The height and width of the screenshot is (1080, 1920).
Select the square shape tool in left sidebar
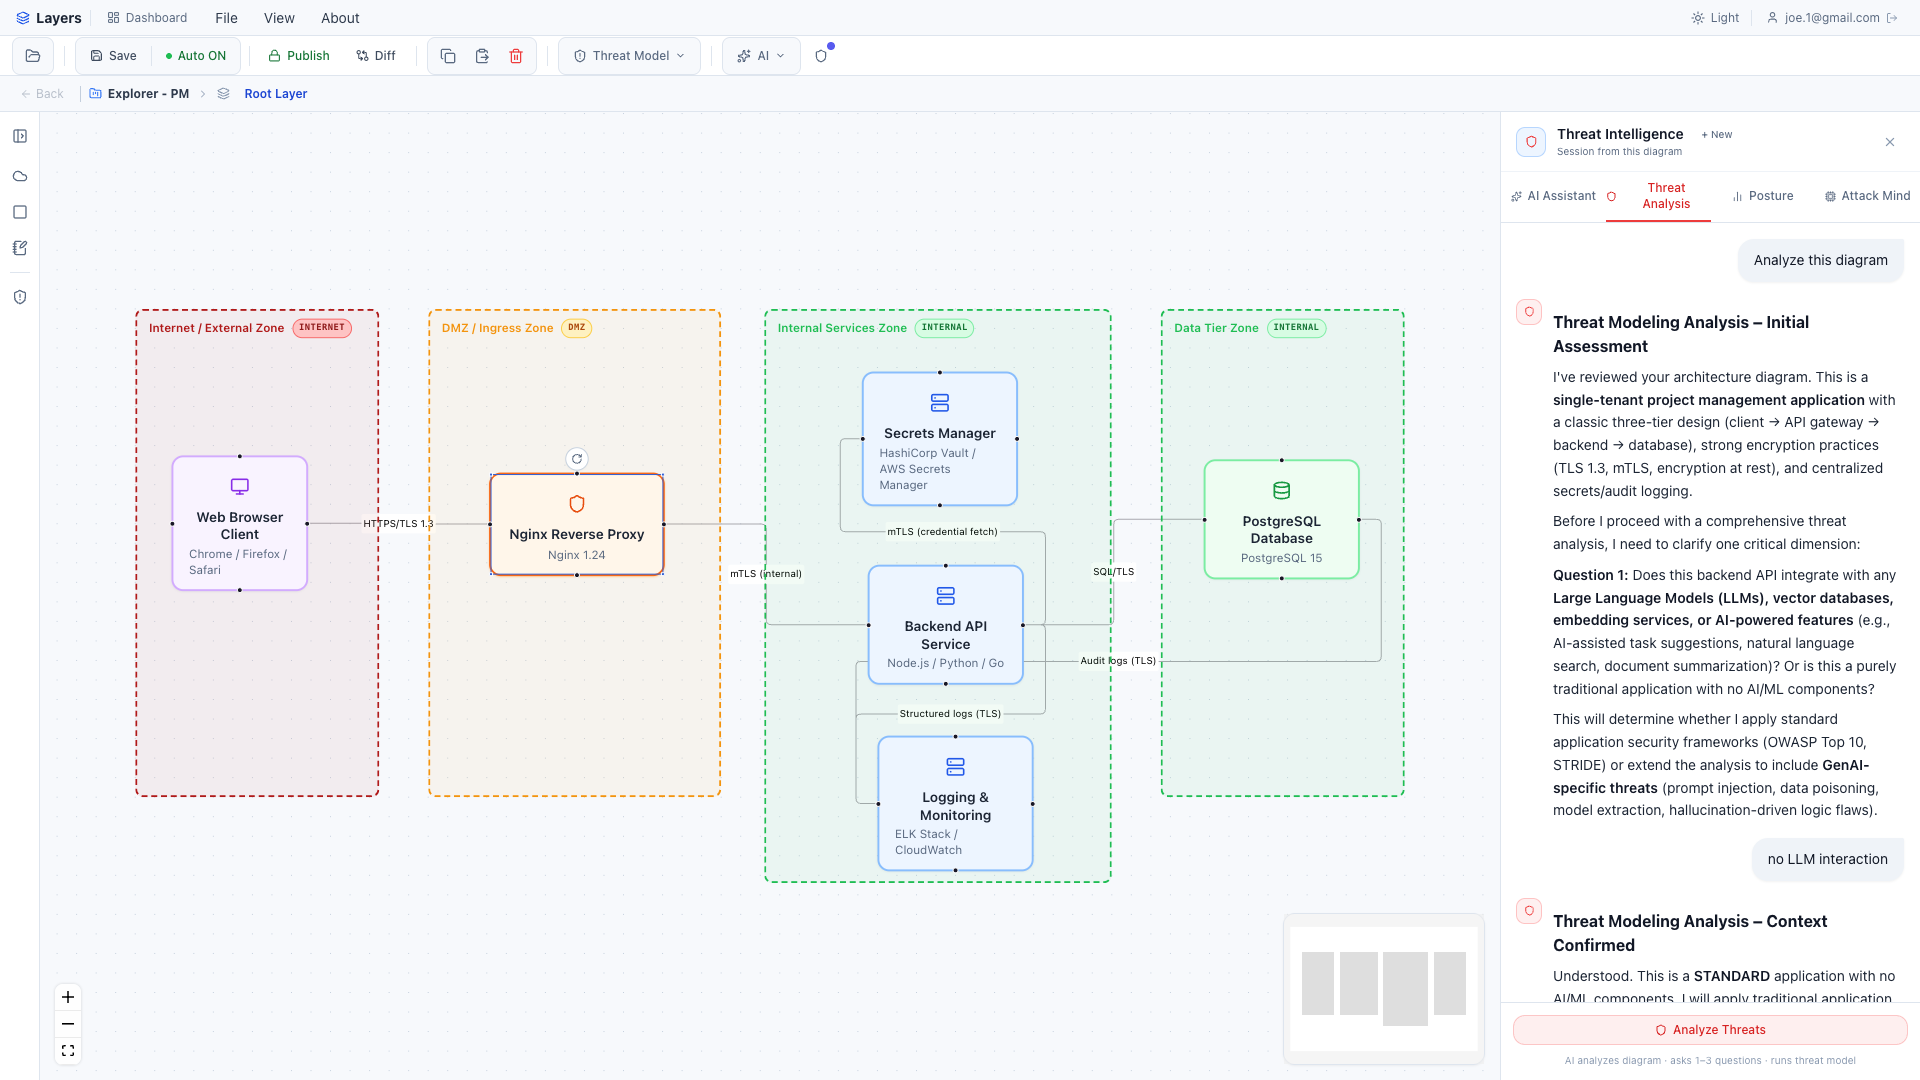tap(20, 212)
